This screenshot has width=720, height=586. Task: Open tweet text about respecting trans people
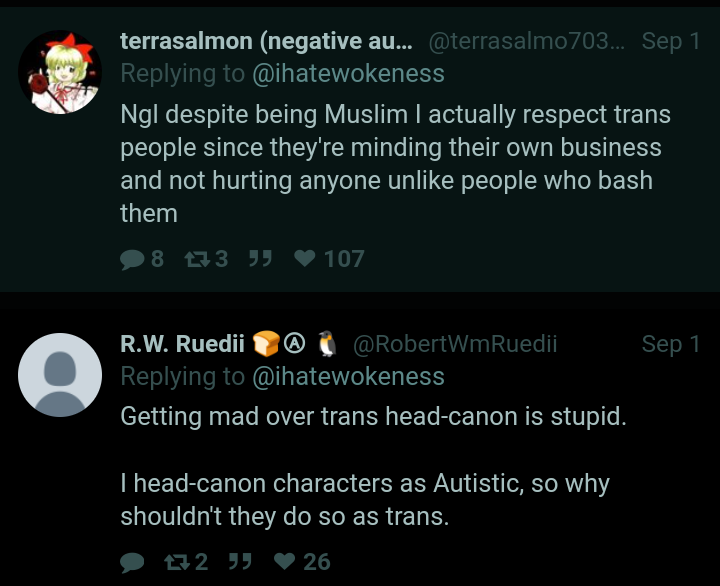point(395,164)
